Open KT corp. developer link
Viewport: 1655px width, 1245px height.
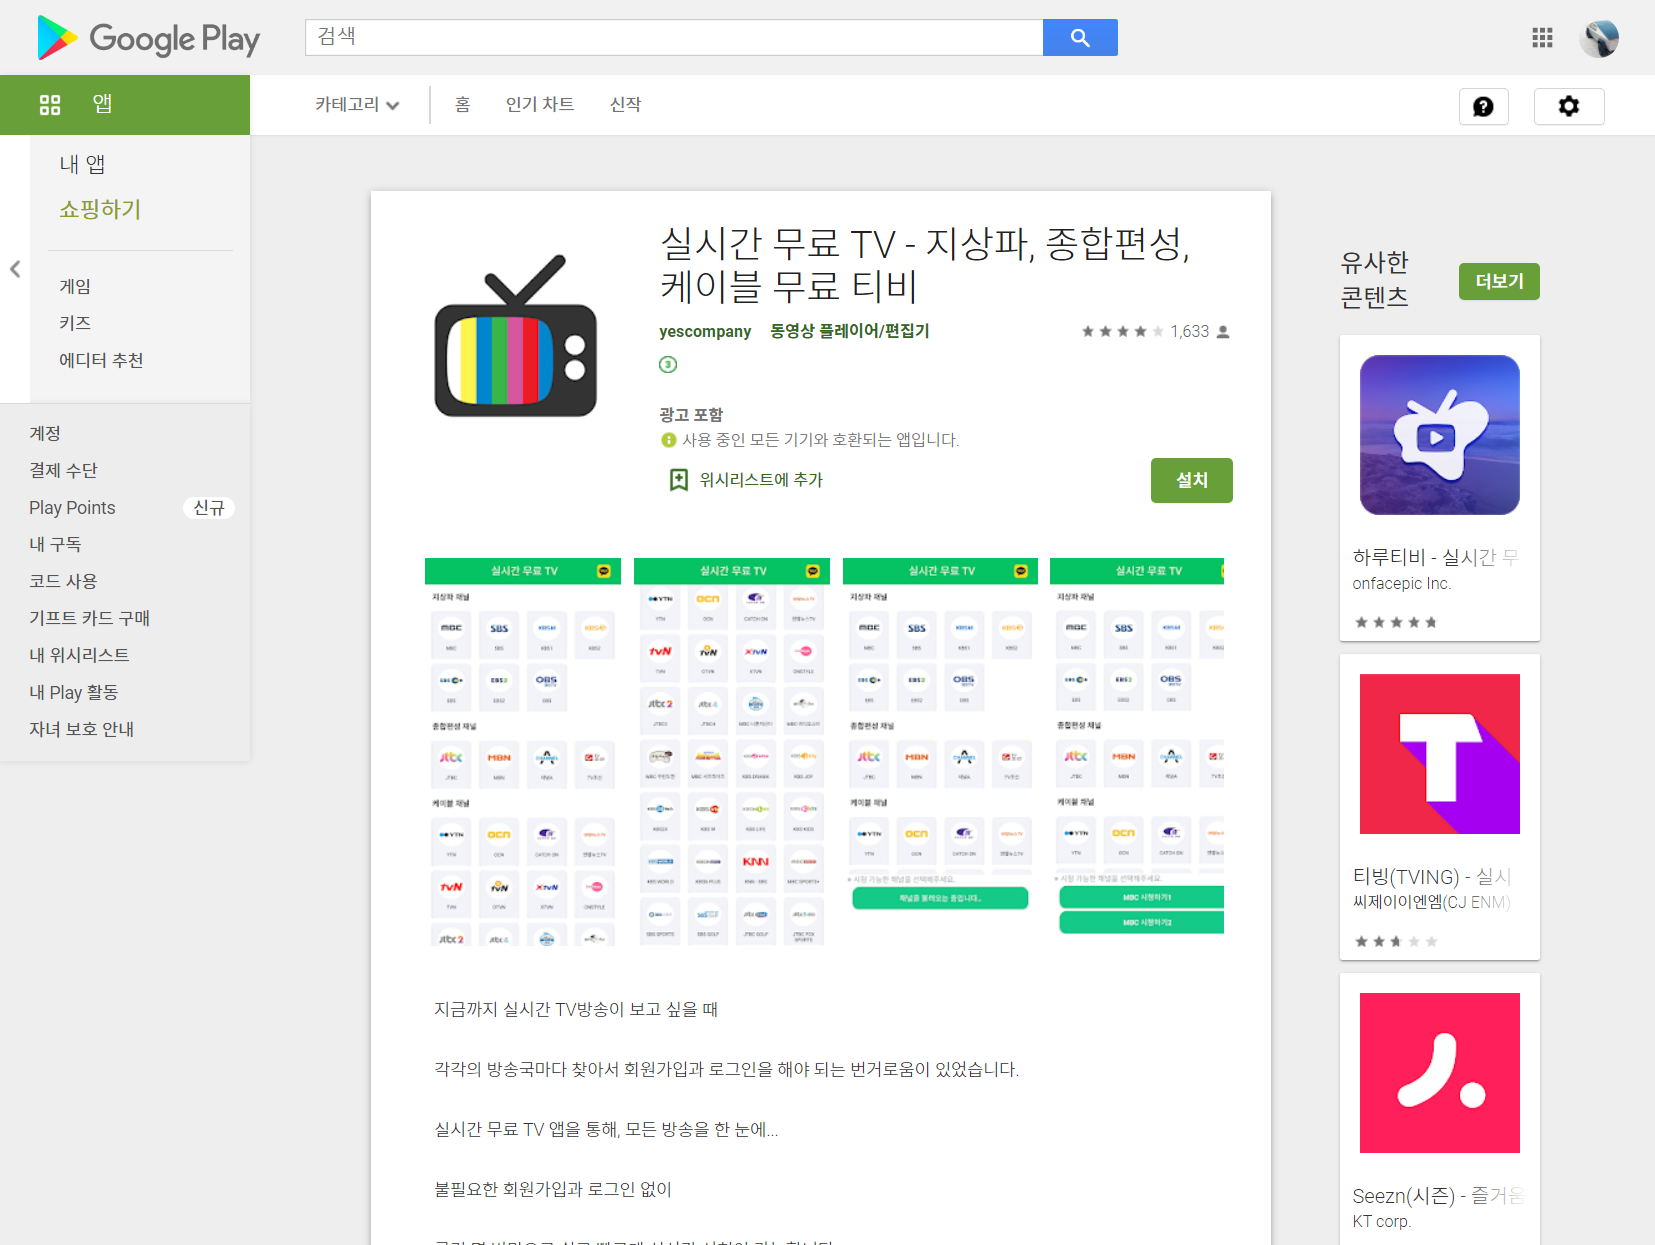click(x=1381, y=1221)
